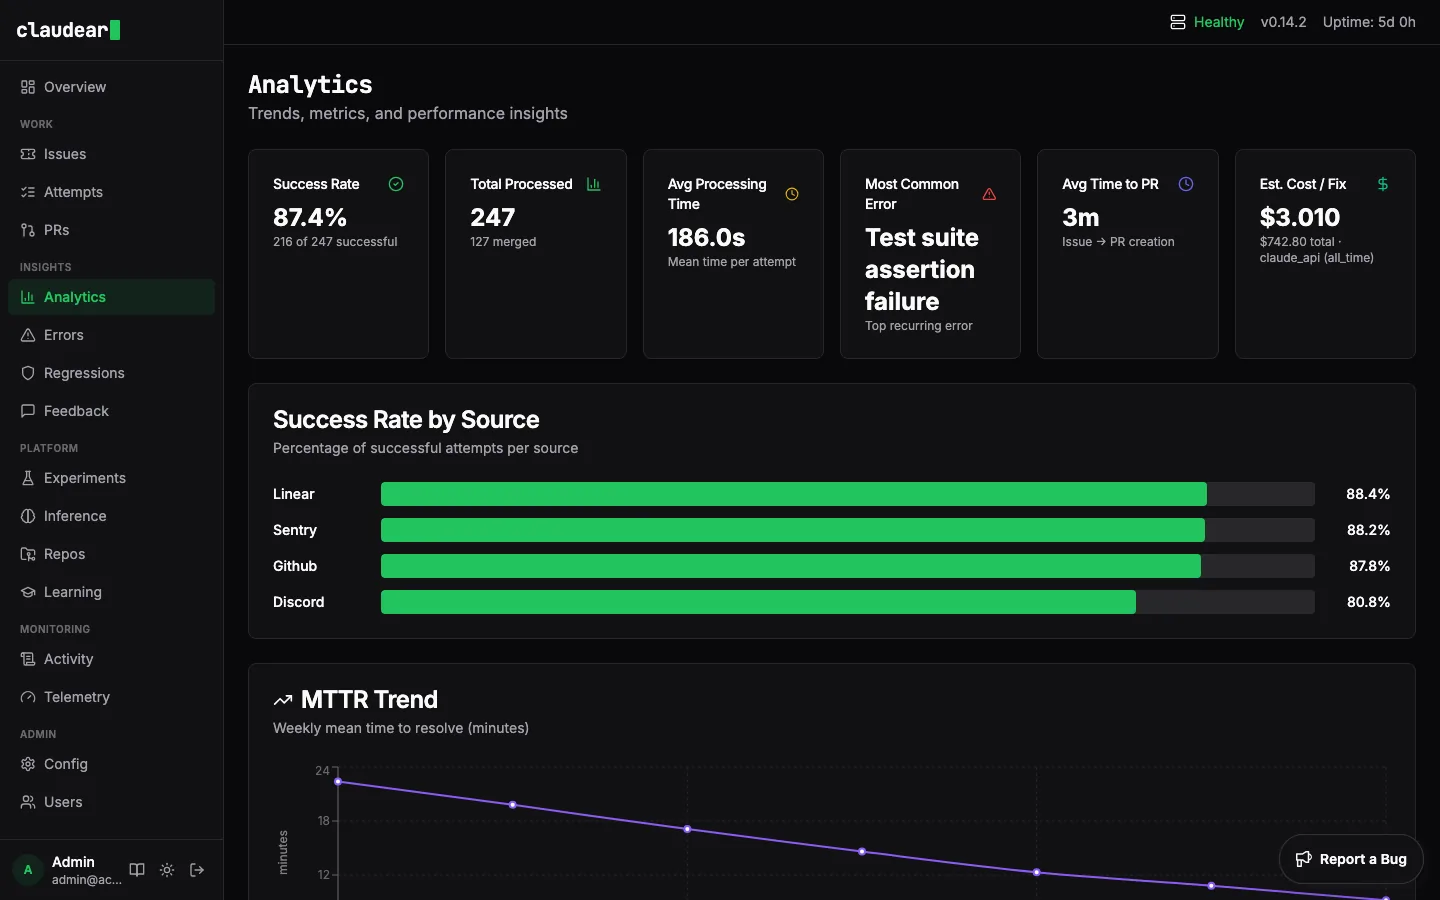Click the green check icon on Success Rate card
The height and width of the screenshot is (900, 1440).
coord(395,184)
